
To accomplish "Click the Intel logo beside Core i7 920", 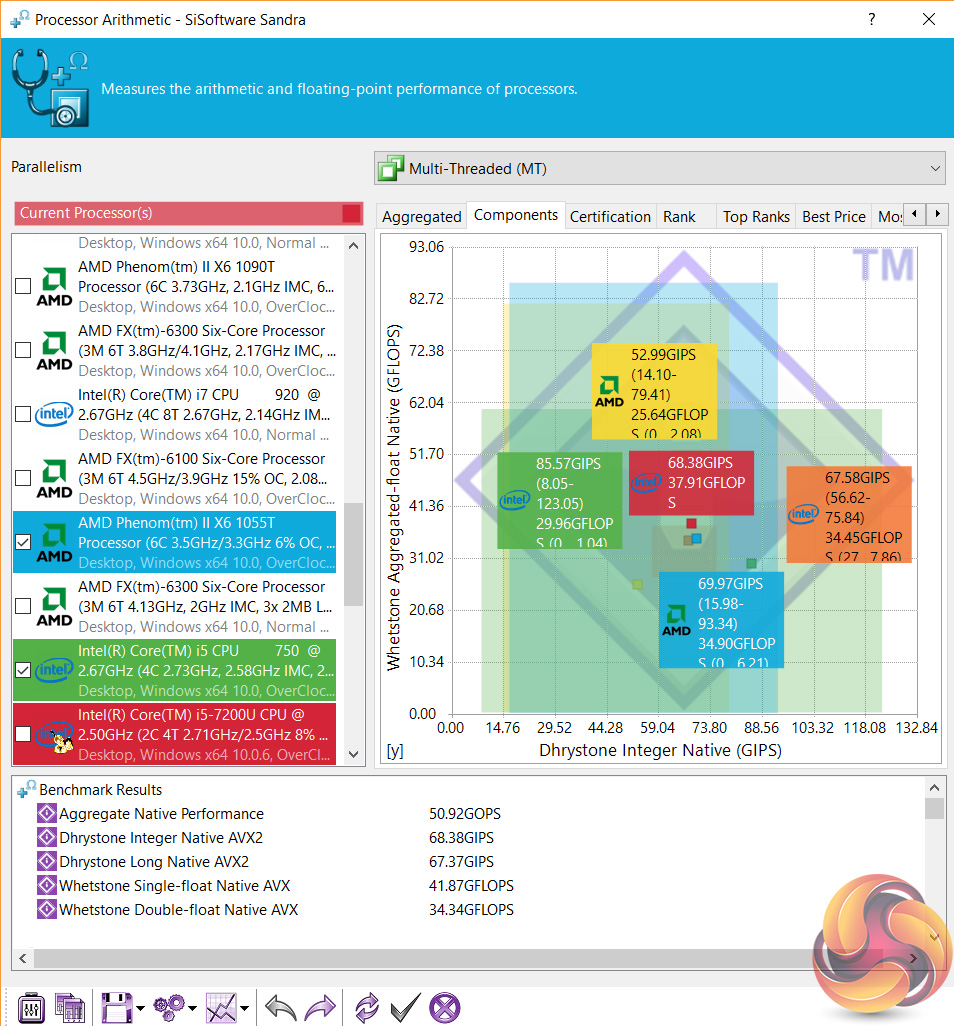I will [x=54, y=414].
